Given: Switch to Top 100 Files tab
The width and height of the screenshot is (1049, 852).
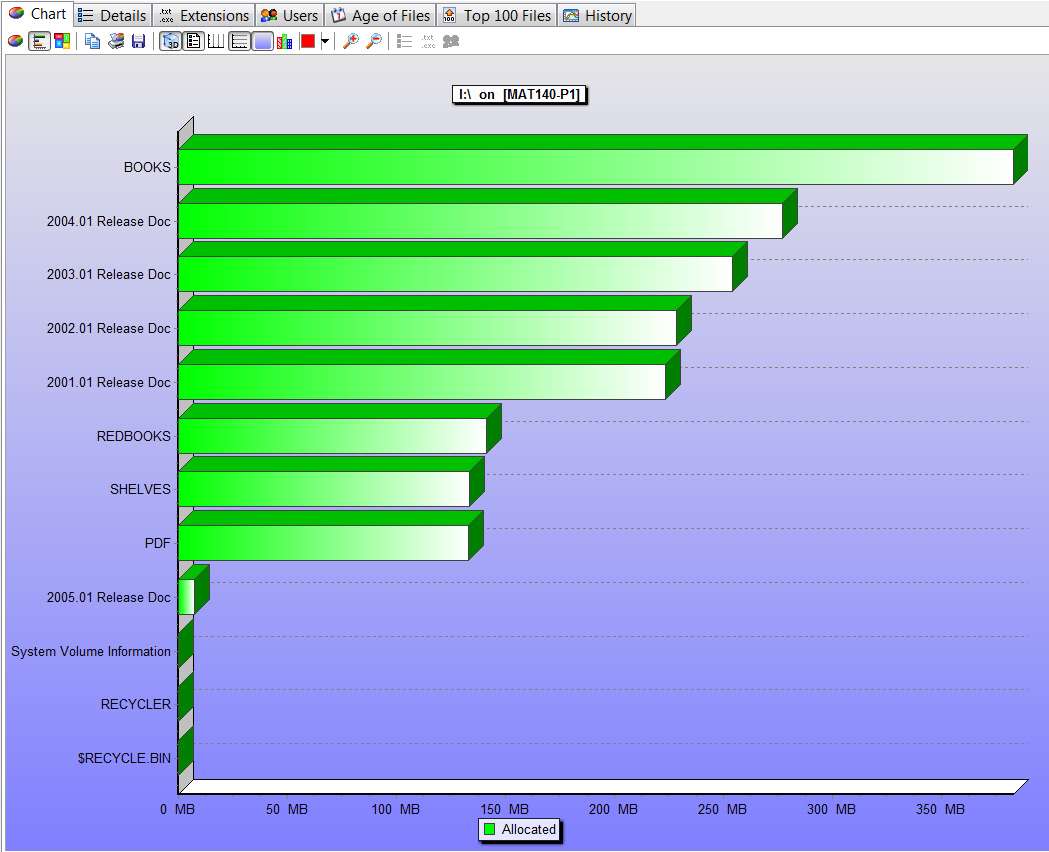Looking at the screenshot, I should [496, 15].
